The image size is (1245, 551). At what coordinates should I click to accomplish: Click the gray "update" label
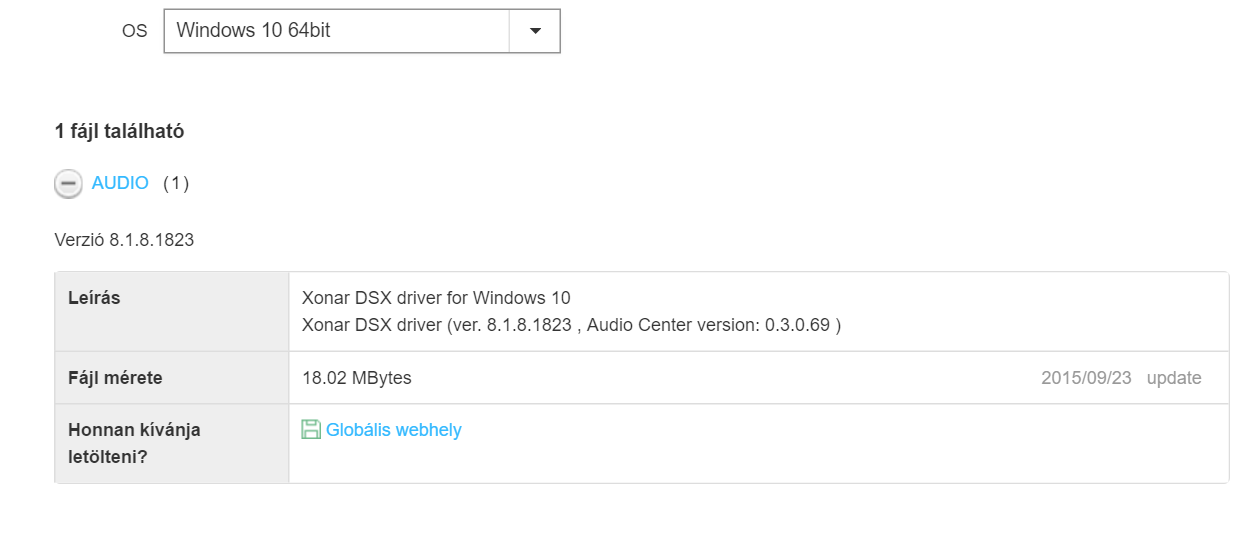1174,378
